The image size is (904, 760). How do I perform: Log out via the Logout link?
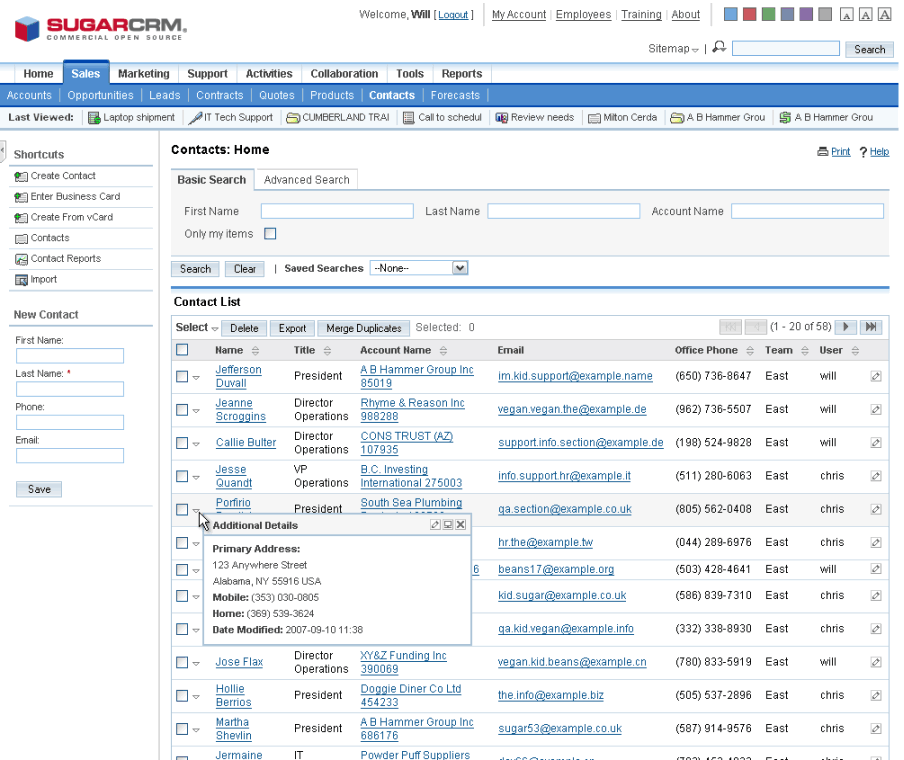pyautogui.click(x=453, y=14)
